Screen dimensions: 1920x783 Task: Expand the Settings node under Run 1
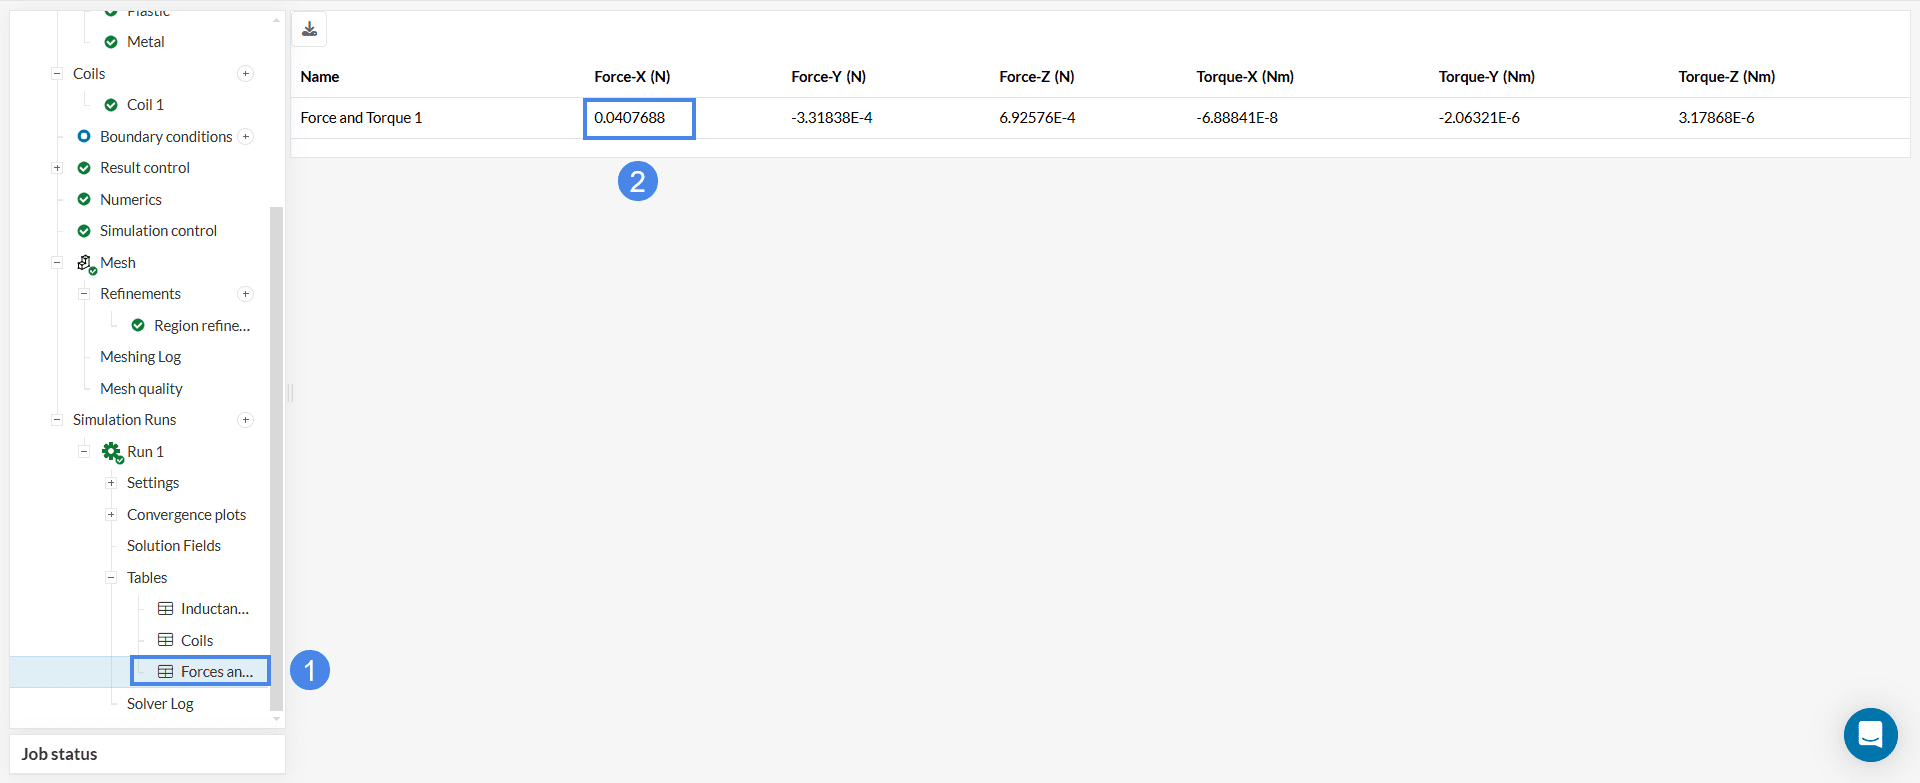[x=111, y=483]
